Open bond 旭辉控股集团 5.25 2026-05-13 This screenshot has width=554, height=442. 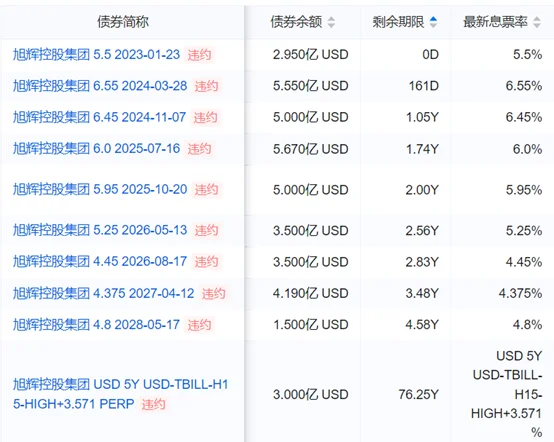(100, 230)
